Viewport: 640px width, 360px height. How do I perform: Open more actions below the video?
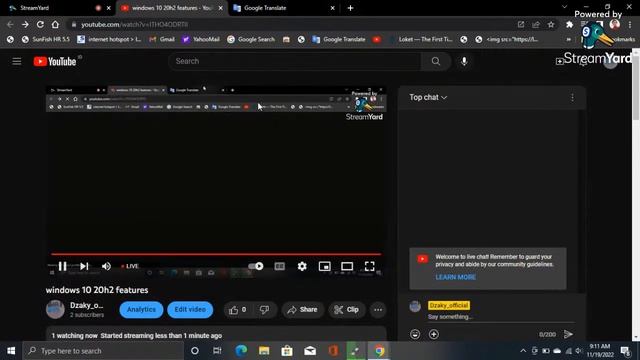tap(378, 310)
